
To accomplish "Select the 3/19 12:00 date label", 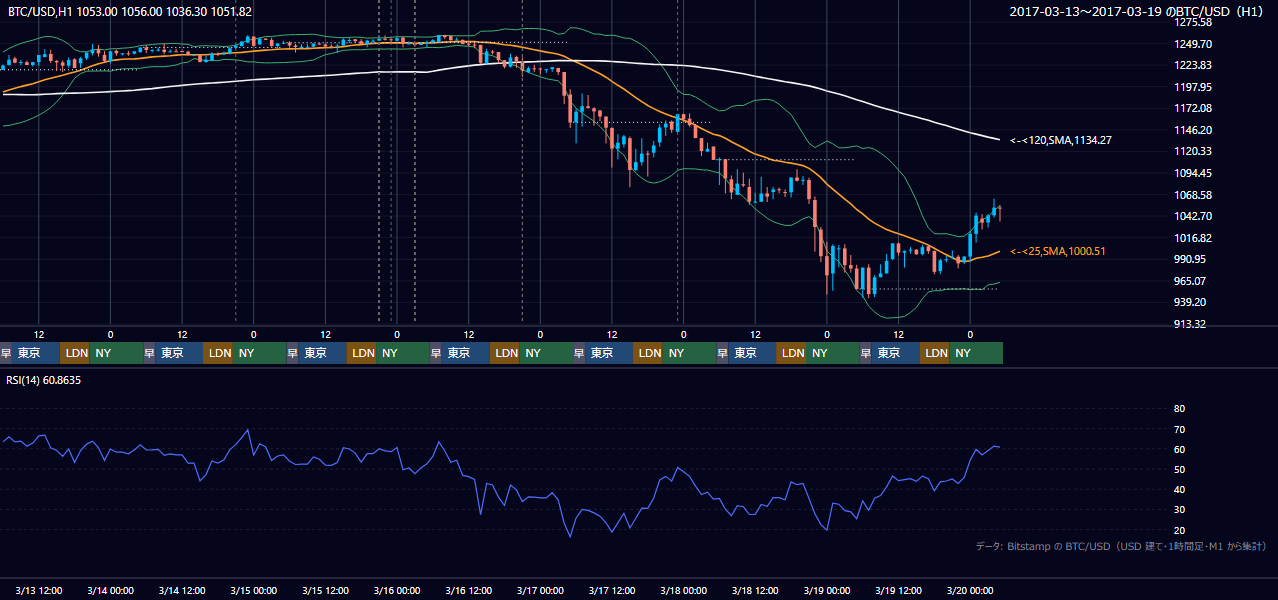I will pyautogui.click(x=898, y=590).
